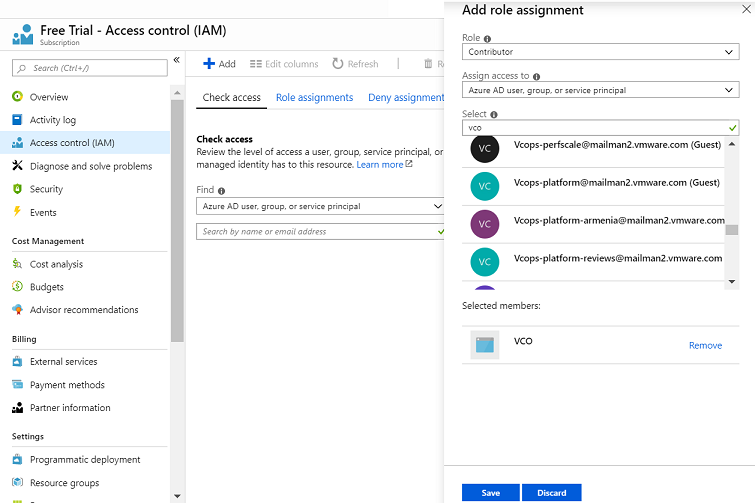Viewport: 755px width, 503px height.
Task: Click the Overview icon in sidebar
Action: point(17,97)
